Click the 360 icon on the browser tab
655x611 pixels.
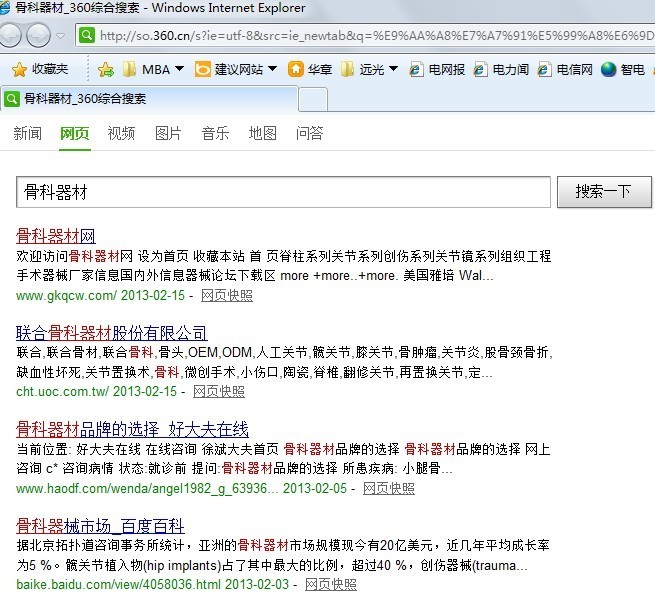[x=12, y=99]
